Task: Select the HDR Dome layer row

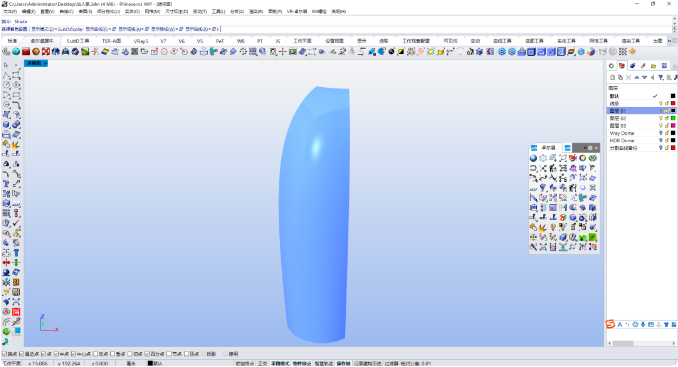Action: point(642,140)
